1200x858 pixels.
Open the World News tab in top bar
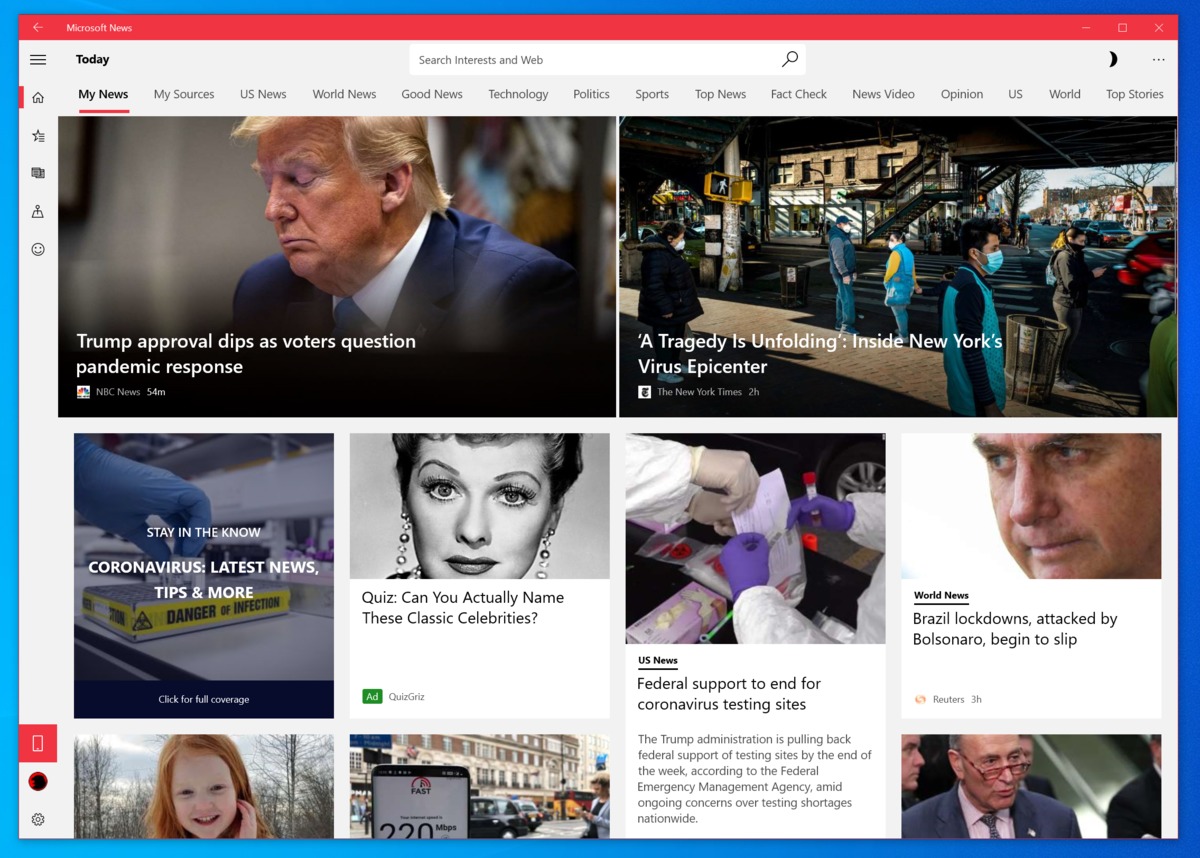click(344, 94)
